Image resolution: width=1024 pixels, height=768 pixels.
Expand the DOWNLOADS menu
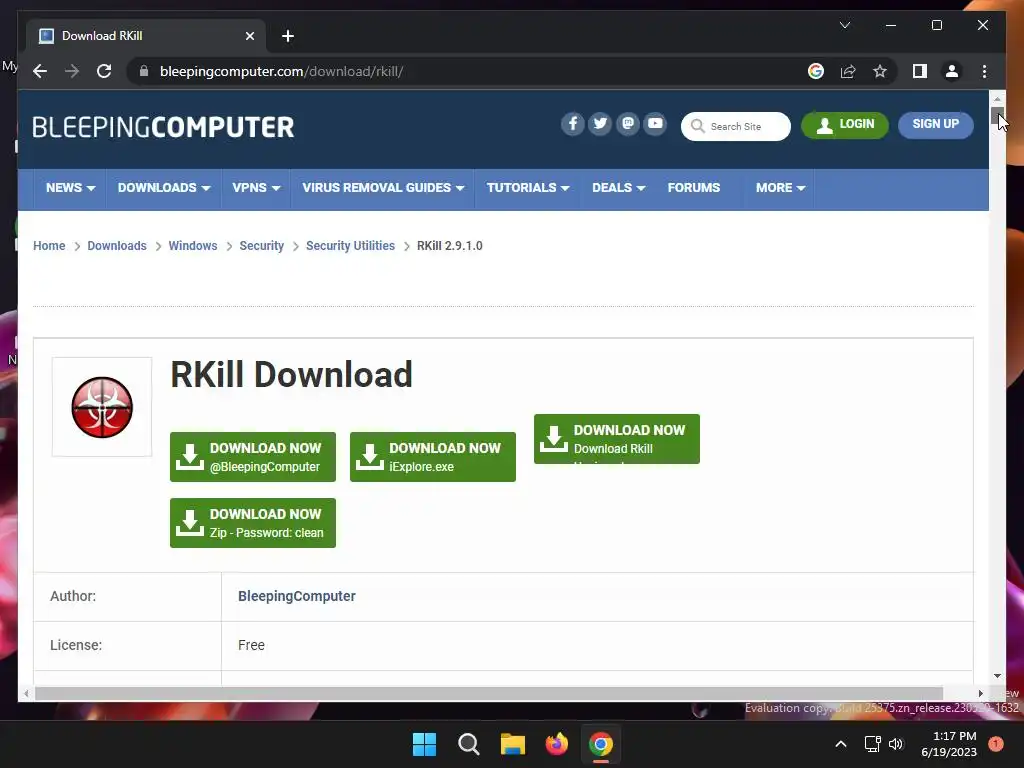coord(164,188)
